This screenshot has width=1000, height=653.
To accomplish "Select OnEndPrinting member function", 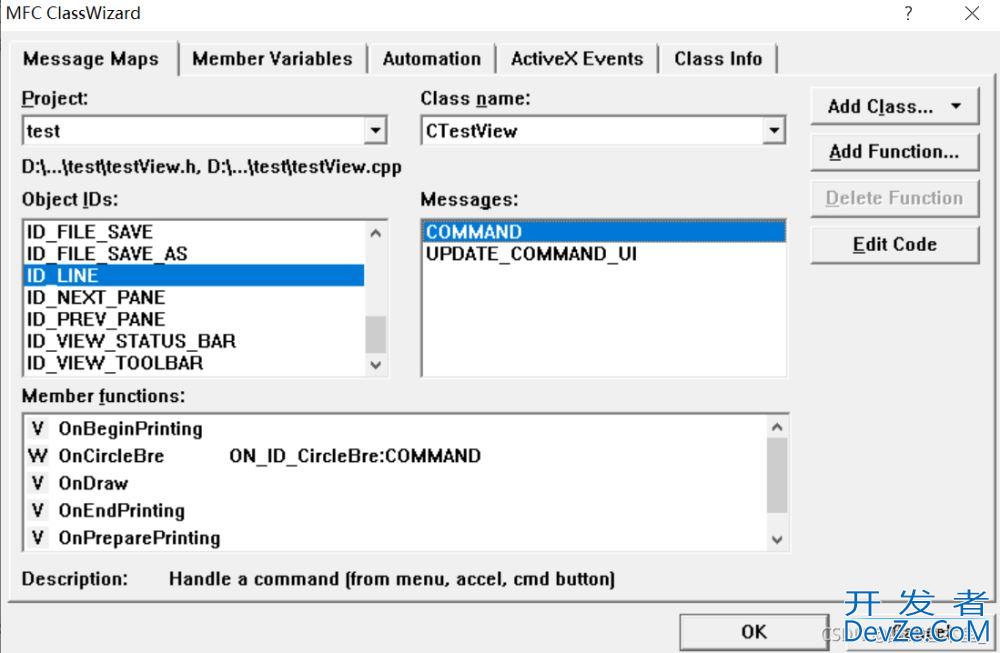I will [x=395, y=511].
